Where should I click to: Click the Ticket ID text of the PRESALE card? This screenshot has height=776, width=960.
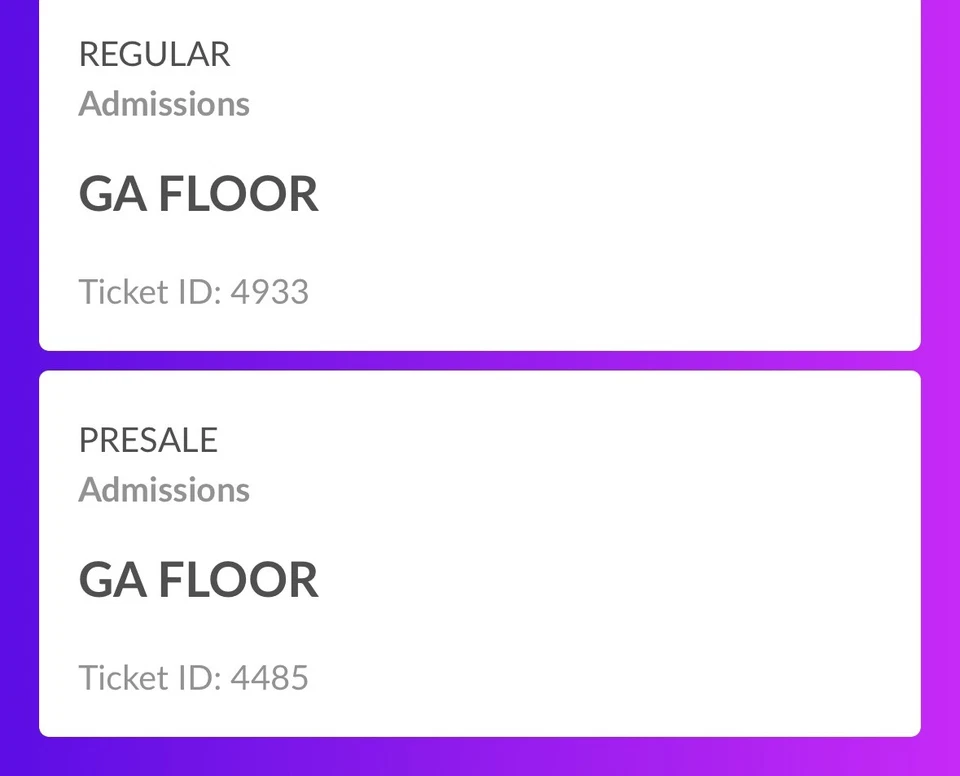click(194, 677)
